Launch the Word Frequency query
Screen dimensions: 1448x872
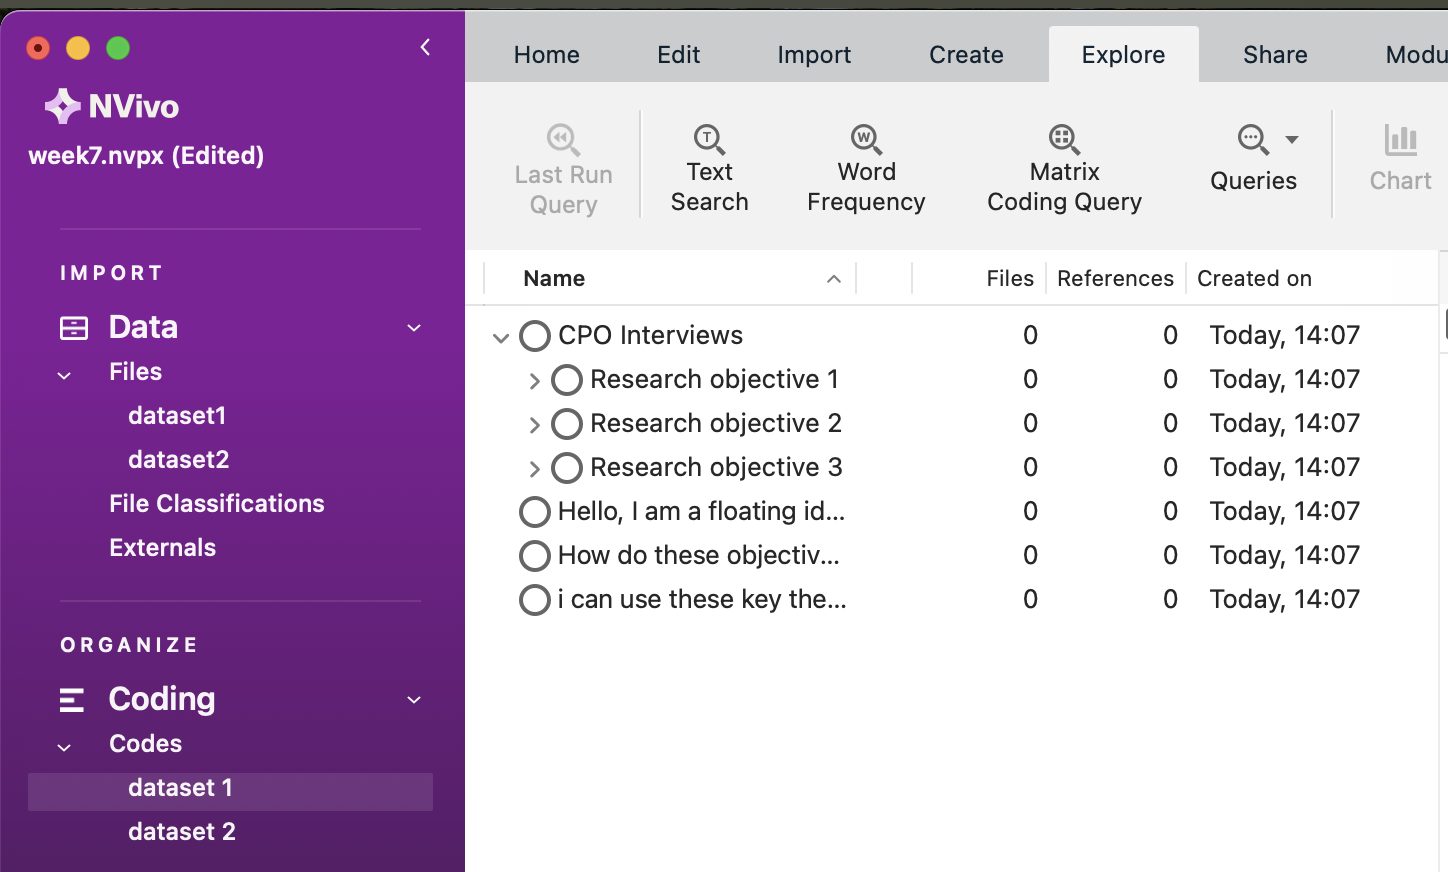865,168
